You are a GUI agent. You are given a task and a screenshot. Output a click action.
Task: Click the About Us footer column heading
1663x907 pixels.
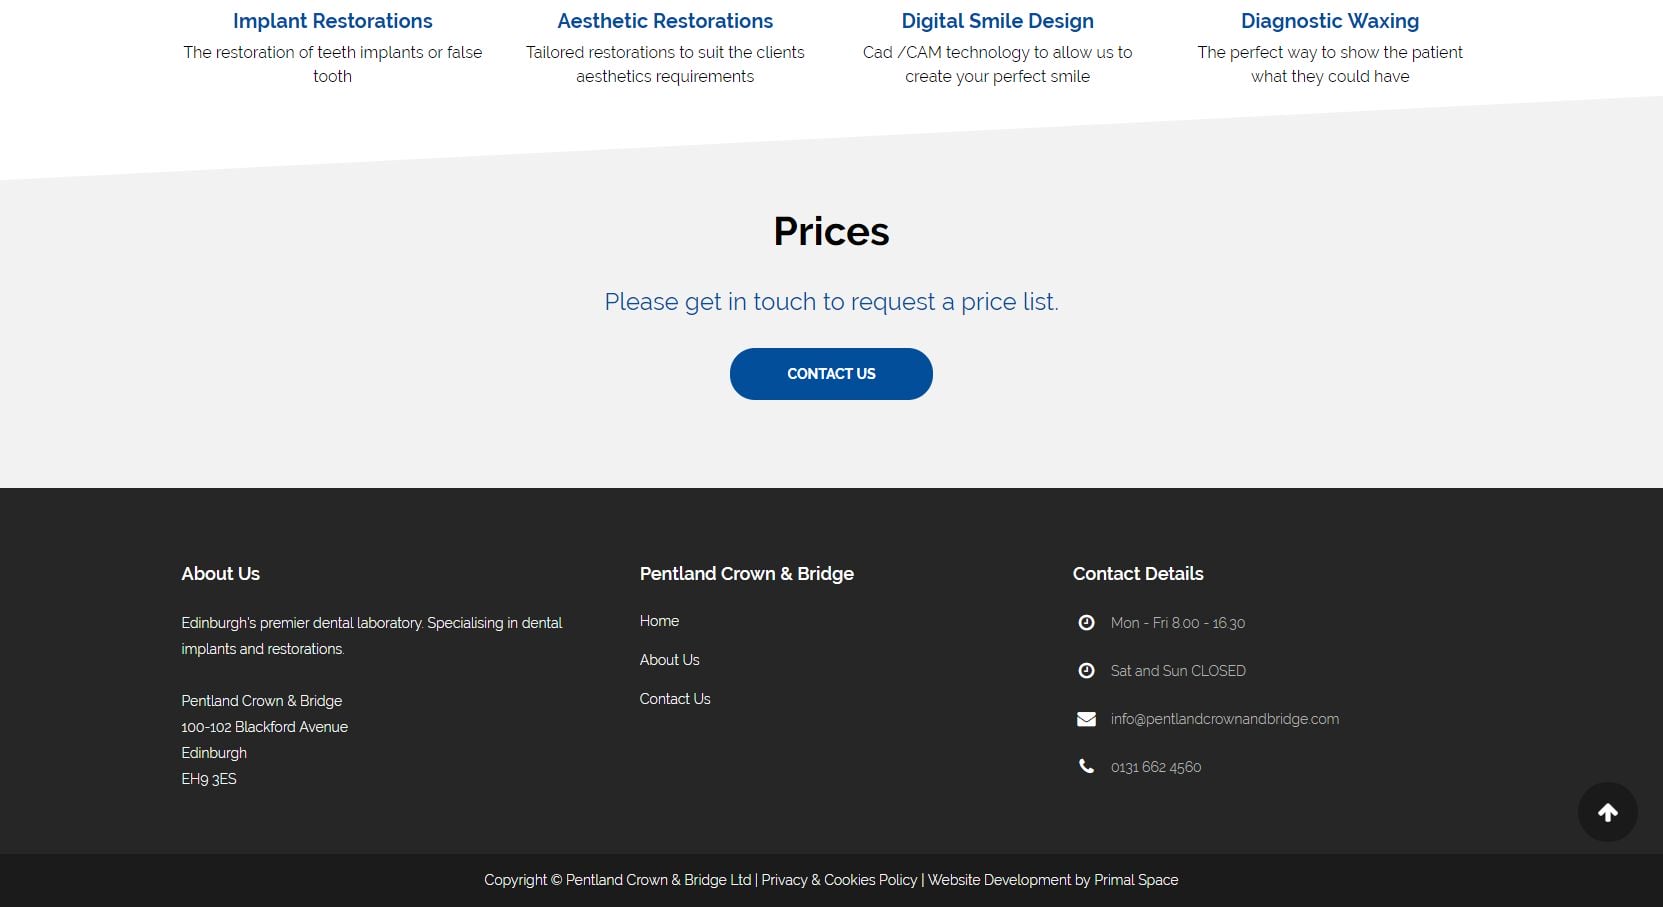coord(220,574)
